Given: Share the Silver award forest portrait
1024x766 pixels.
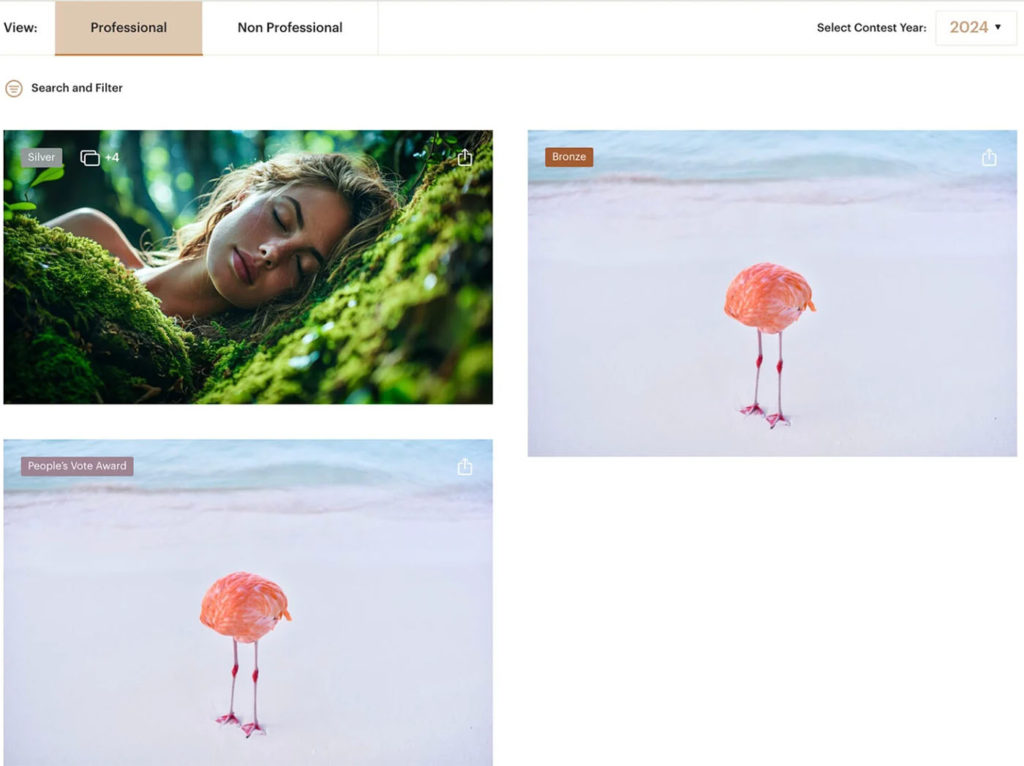Looking at the screenshot, I should coord(465,158).
